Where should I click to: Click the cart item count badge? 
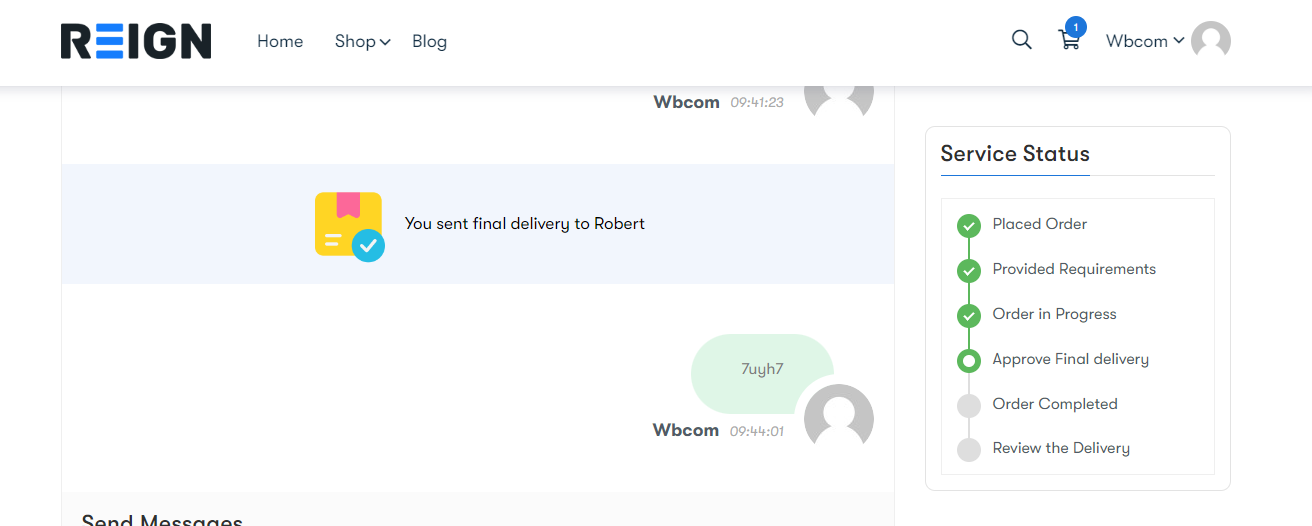click(x=1076, y=26)
